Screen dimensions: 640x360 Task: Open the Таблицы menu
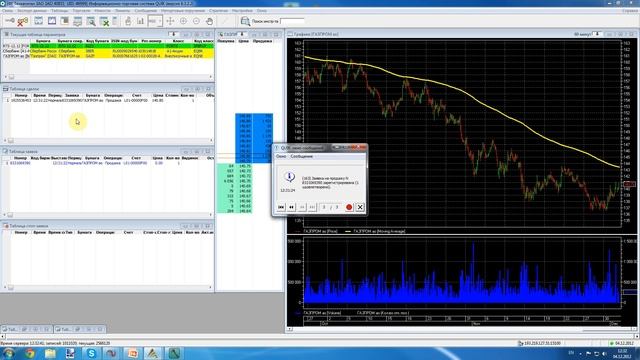tap(60, 11)
